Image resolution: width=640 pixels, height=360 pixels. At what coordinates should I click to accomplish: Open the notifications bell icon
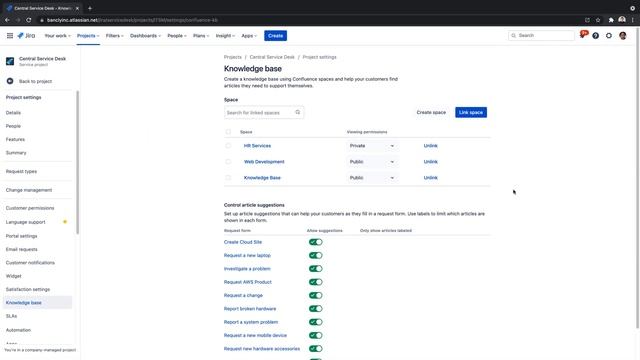pyautogui.click(x=583, y=35)
